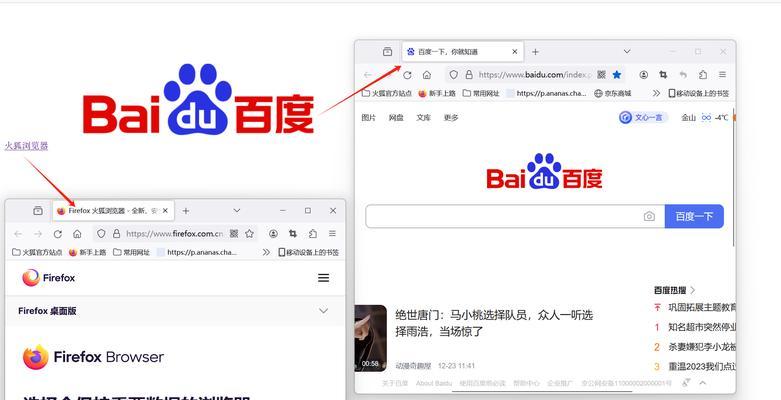
Task: Select the Firefox 火狐浏览器 tab
Action: tap(114, 211)
